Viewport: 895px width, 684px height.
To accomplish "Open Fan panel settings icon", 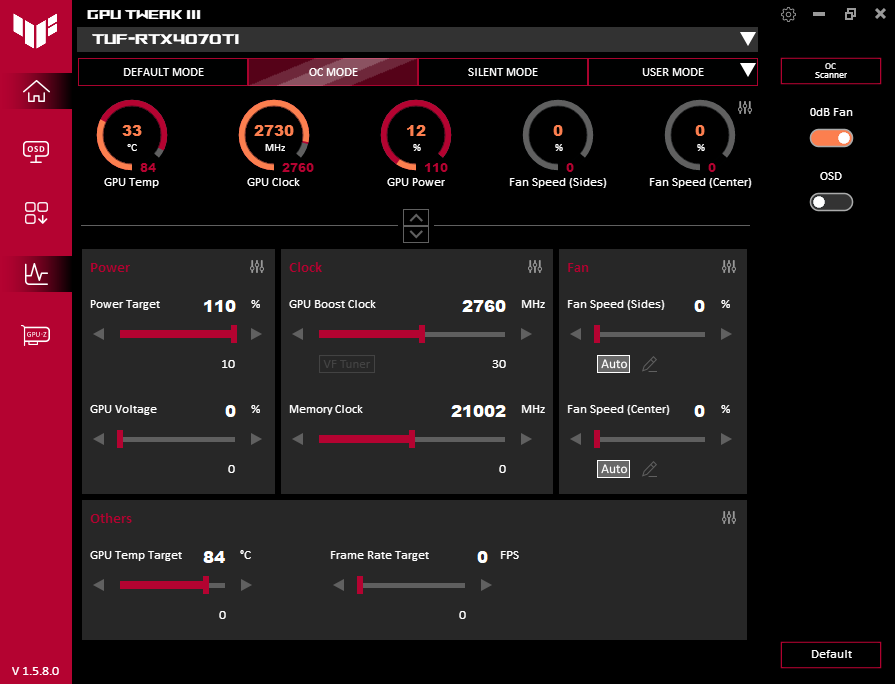I will coord(729,267).
